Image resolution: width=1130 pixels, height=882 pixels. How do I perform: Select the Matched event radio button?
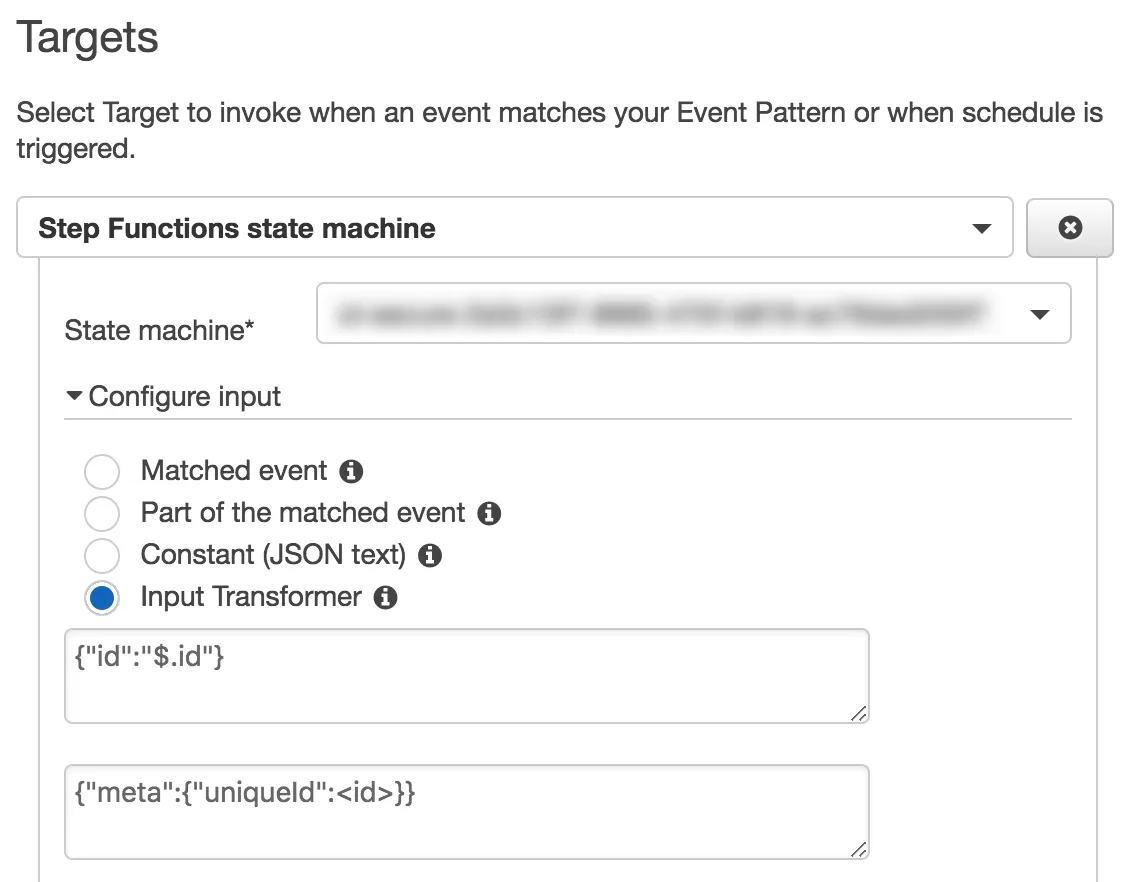[102, 472]
